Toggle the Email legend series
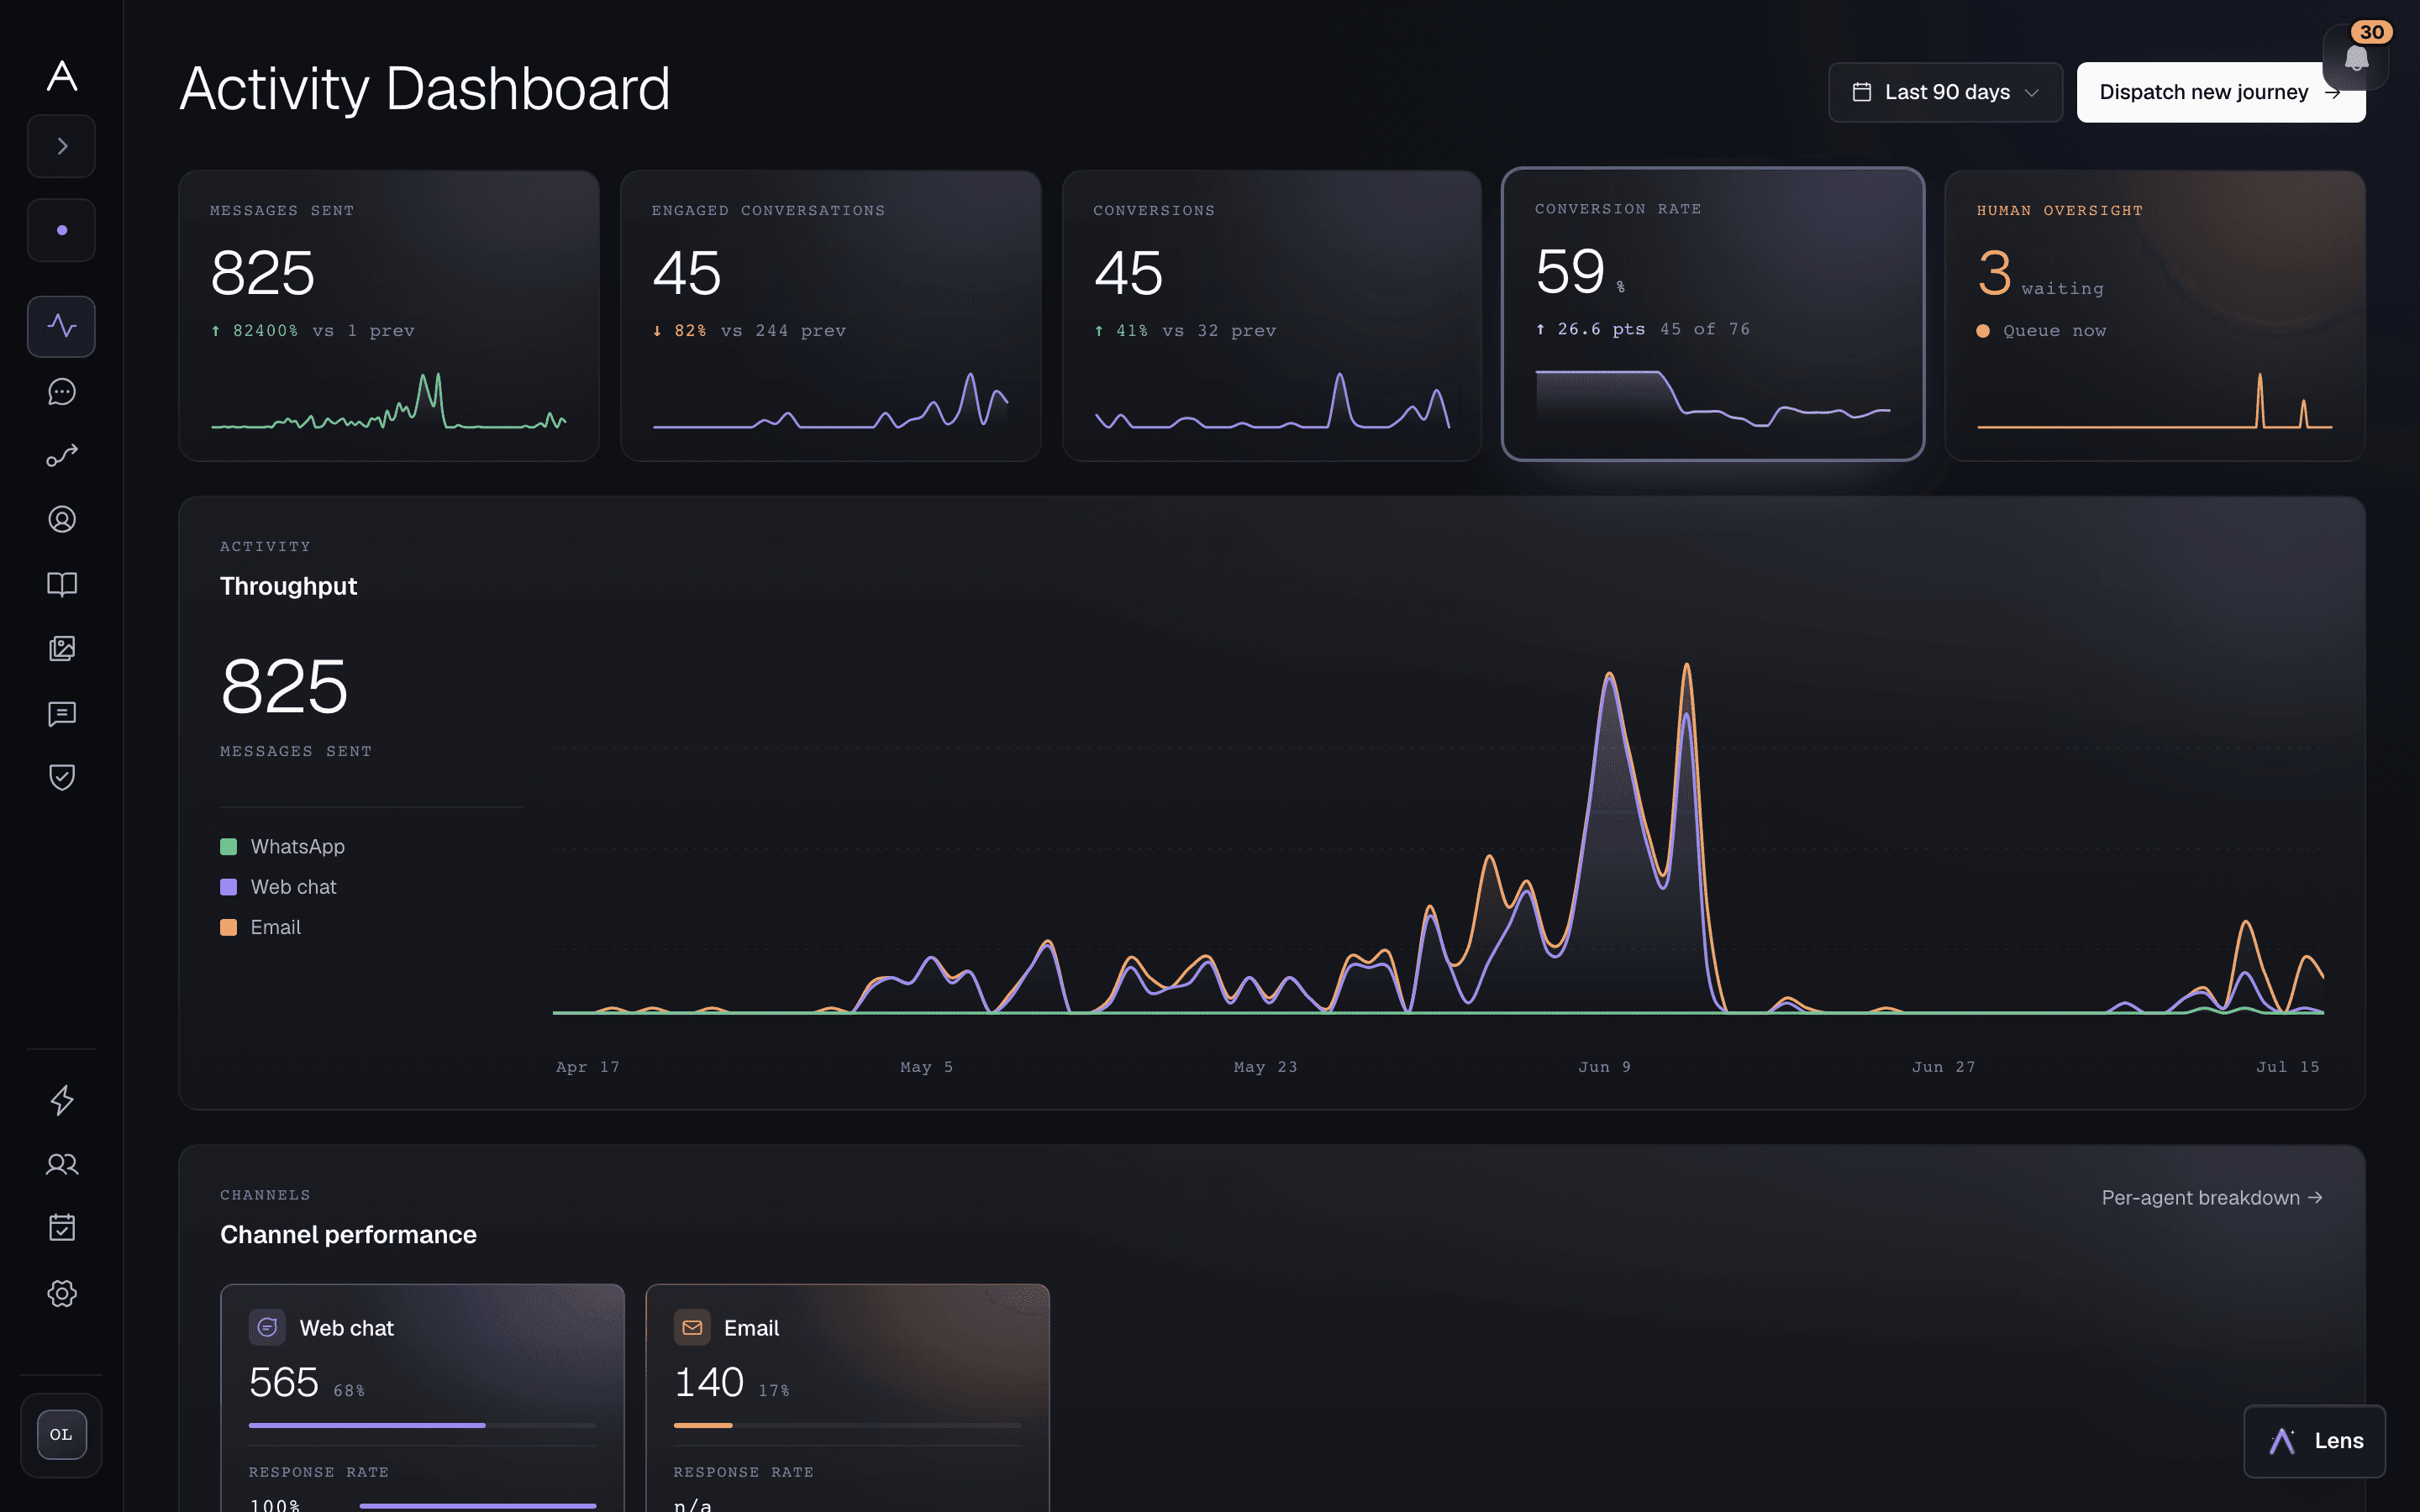The width and height of the screenshot is (2420, 1512). 260,927
